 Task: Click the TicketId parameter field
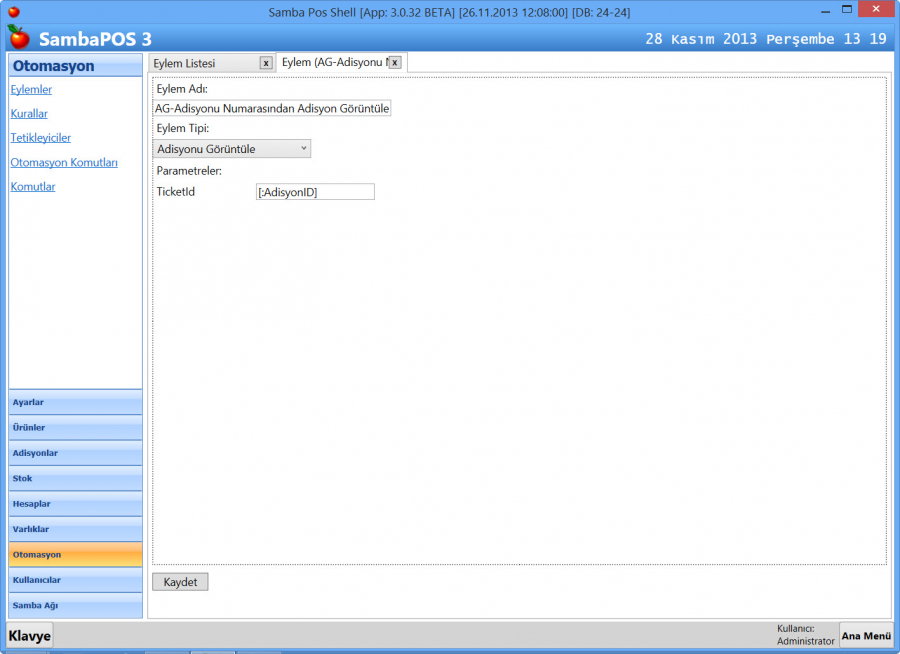315,192
